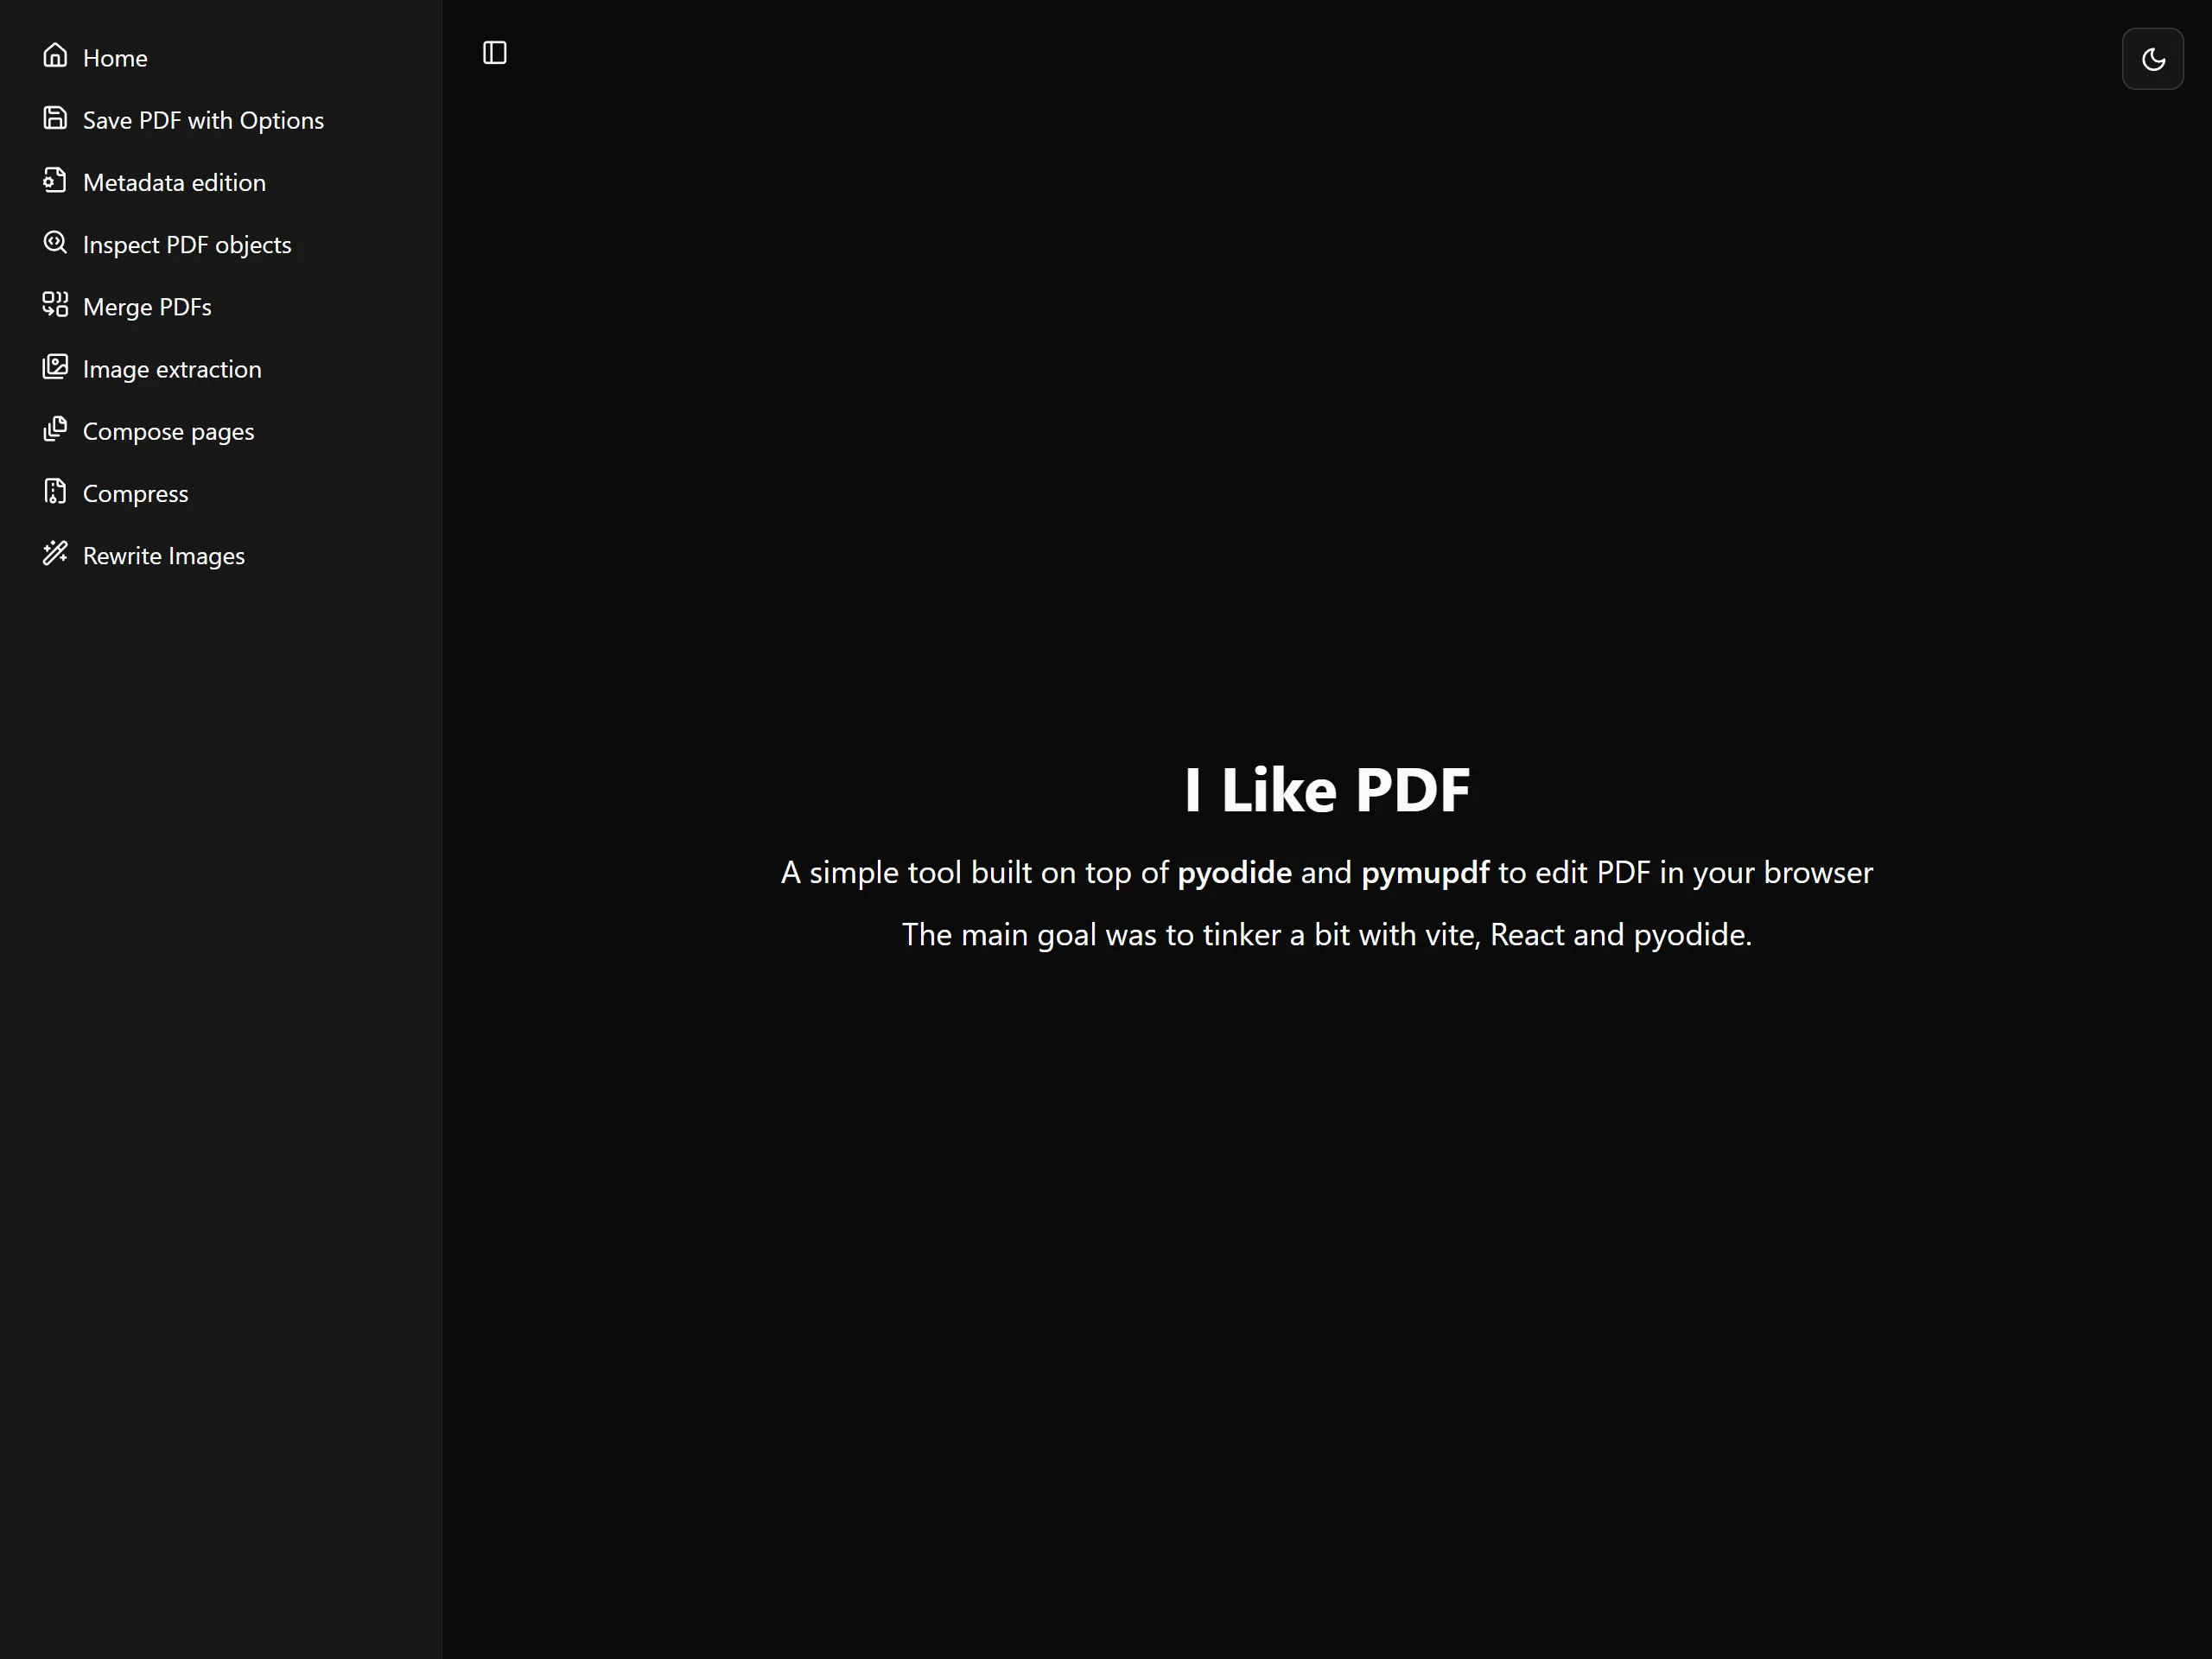Viewport: 2212px width, 1659px height.
Task: Select Rewrite Images in the sidebar
Action: pos(164,555)
